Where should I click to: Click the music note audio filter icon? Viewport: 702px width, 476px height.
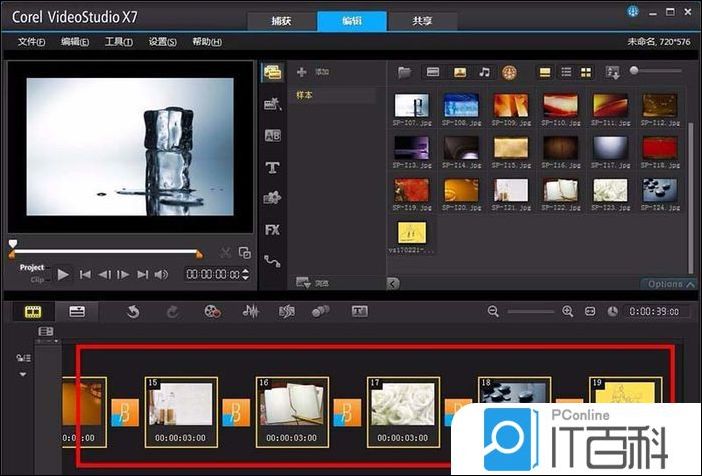tap(484, 72)
